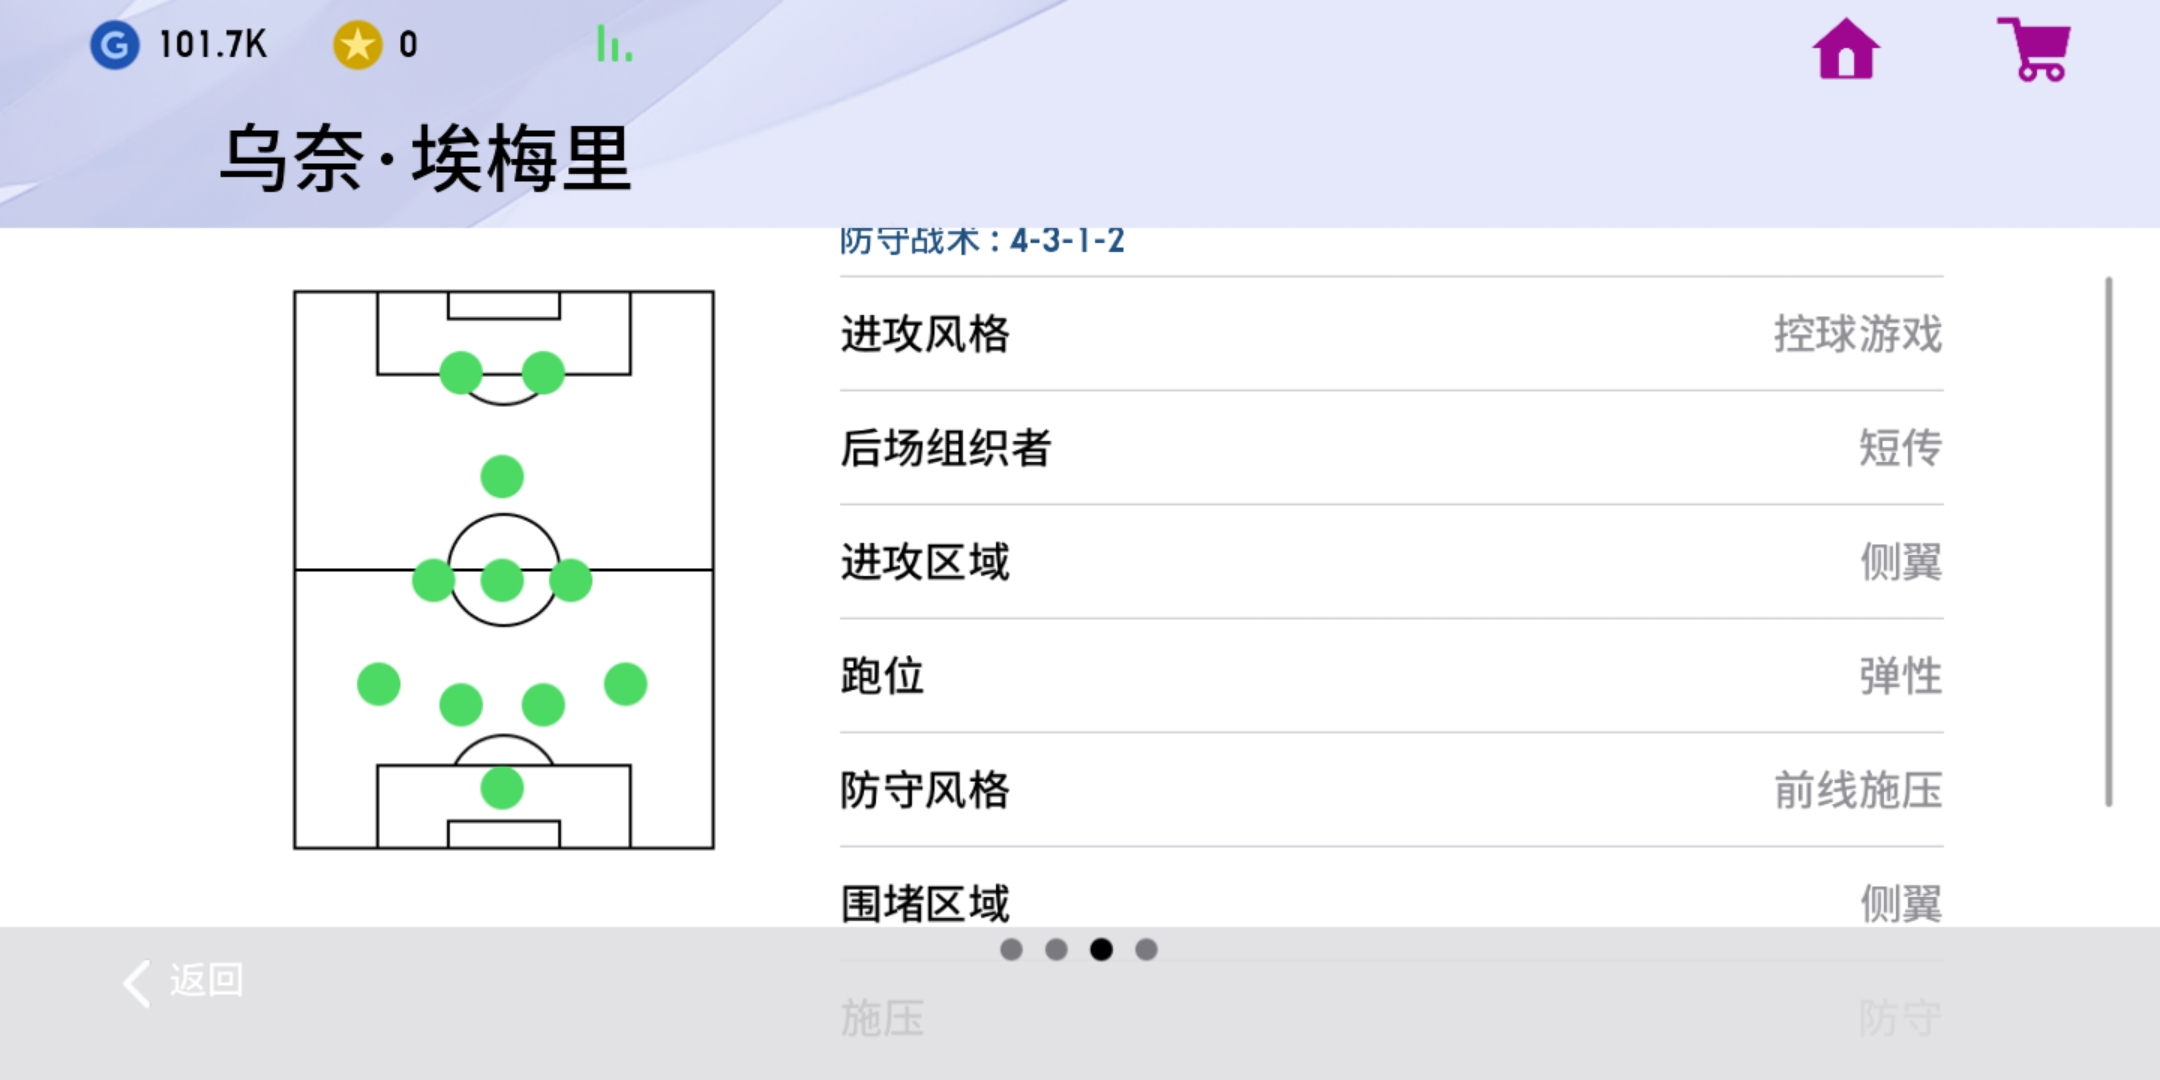This screenshot has width=2160, height=1080.
Task: Open the statistics bar chart icon
Action: 612,45
